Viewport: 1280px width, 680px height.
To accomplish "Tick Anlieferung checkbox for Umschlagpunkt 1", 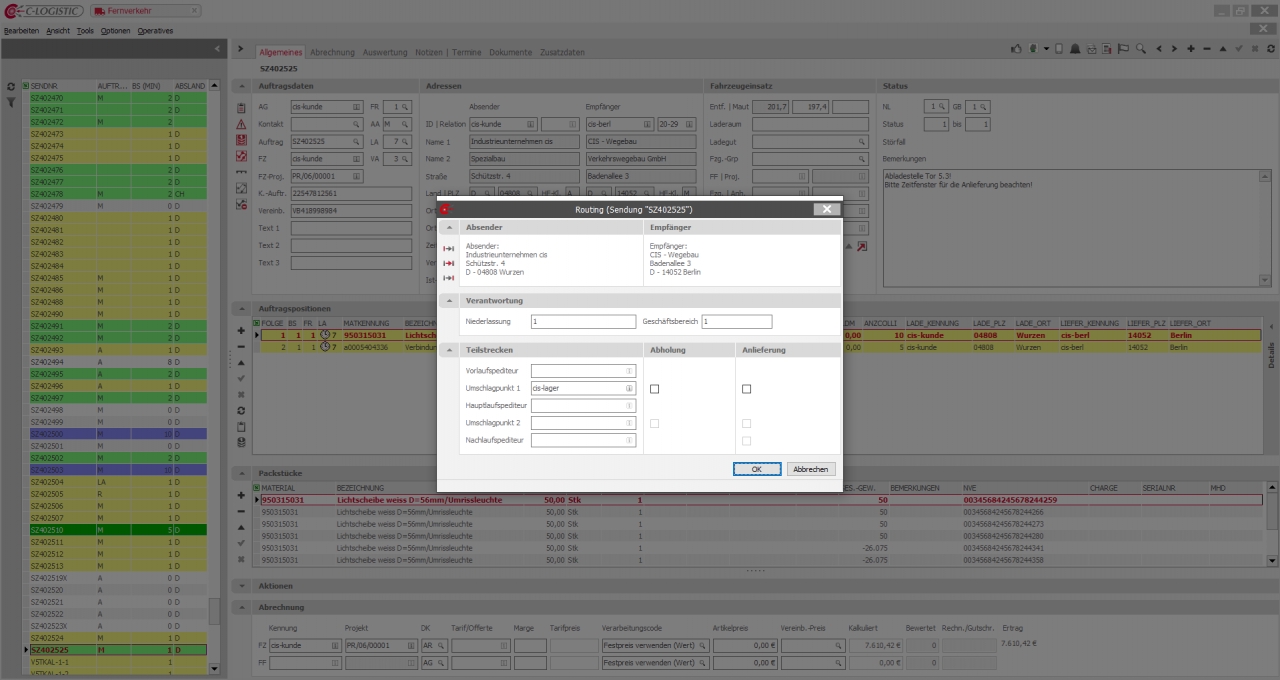I will 746,388.
